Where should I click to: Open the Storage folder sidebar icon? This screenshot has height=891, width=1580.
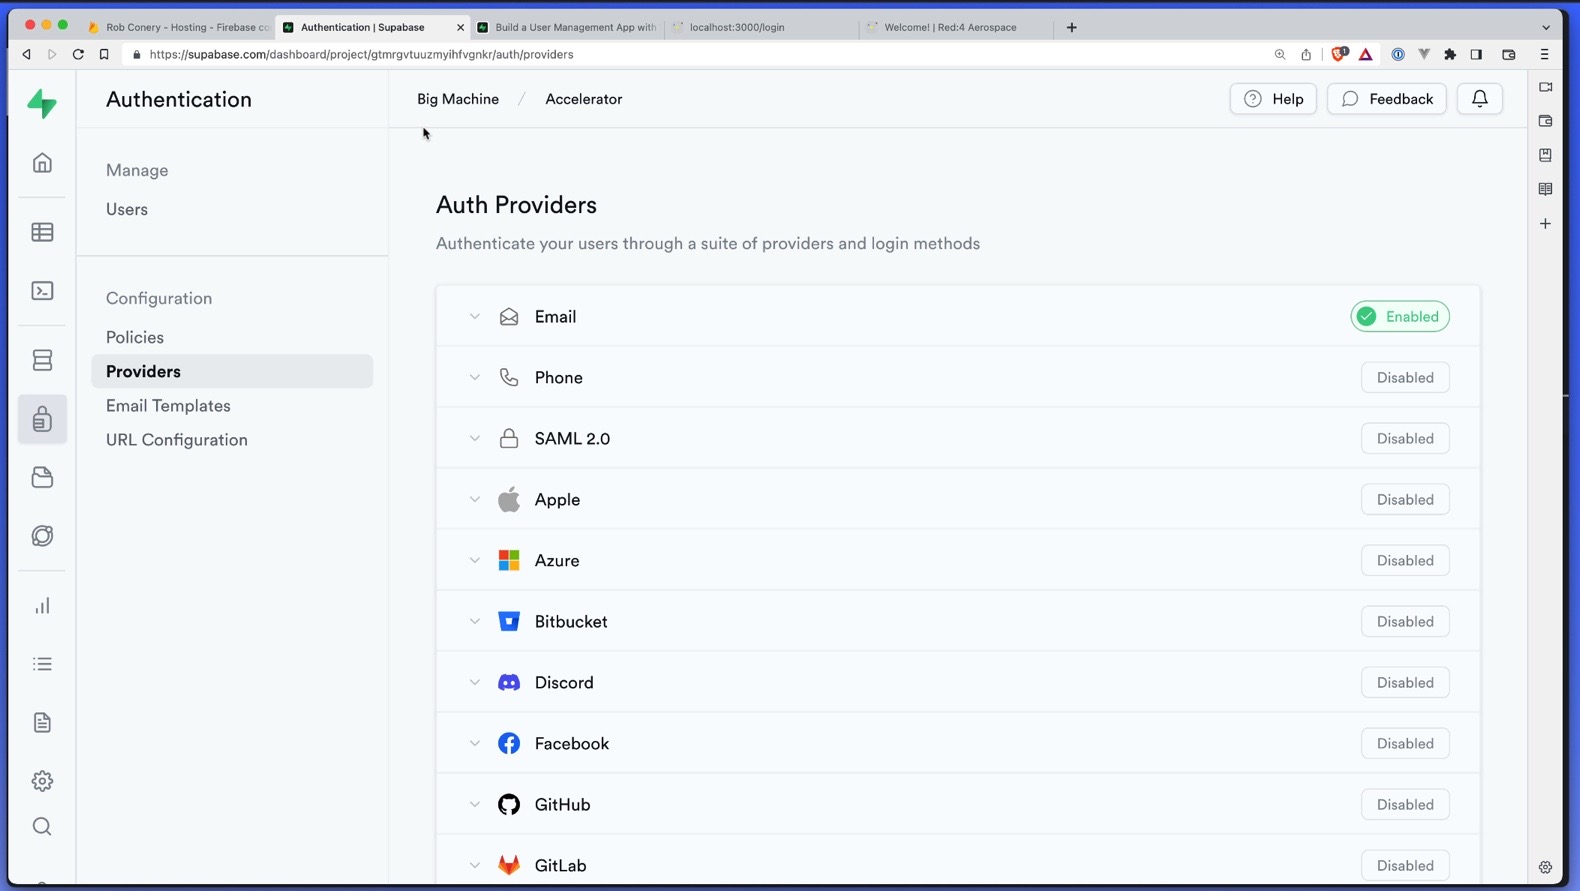coord(42,477)
